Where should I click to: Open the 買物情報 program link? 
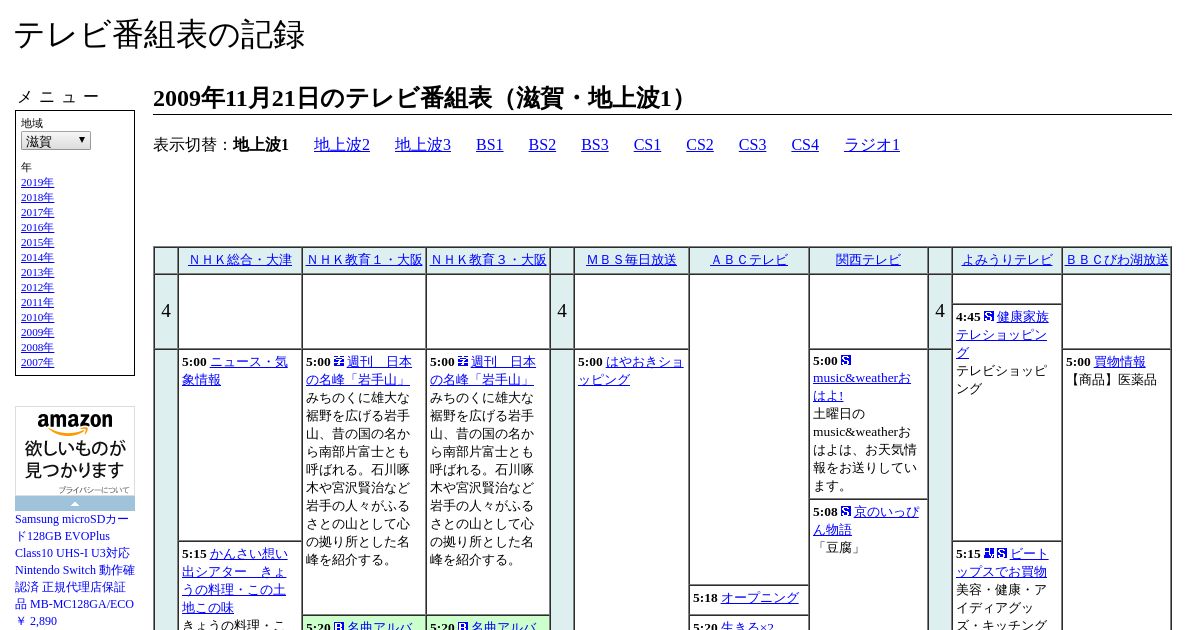(1120, 362)
